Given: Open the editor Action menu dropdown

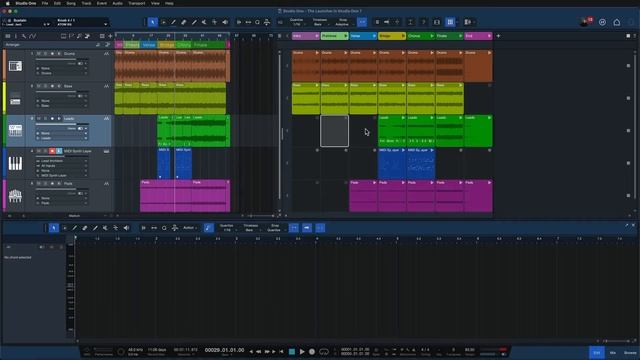Looking at the screenshot, I should click(x=190, y=228).
